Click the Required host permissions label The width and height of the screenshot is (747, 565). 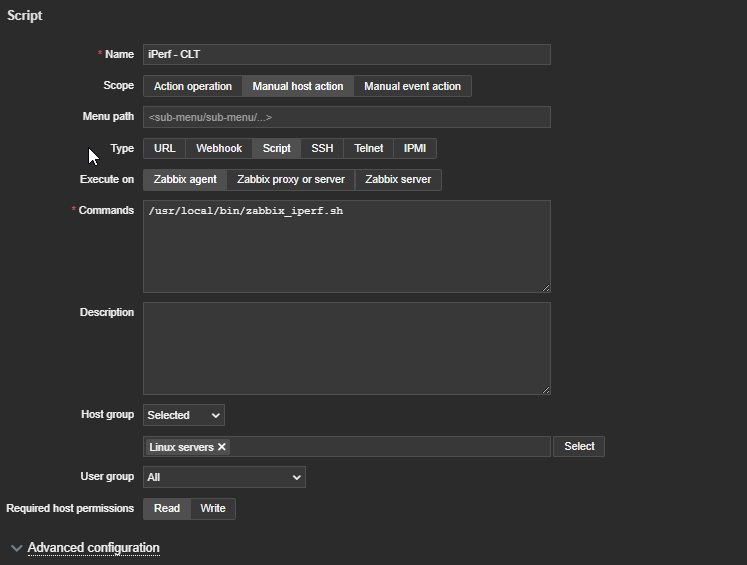70,508
